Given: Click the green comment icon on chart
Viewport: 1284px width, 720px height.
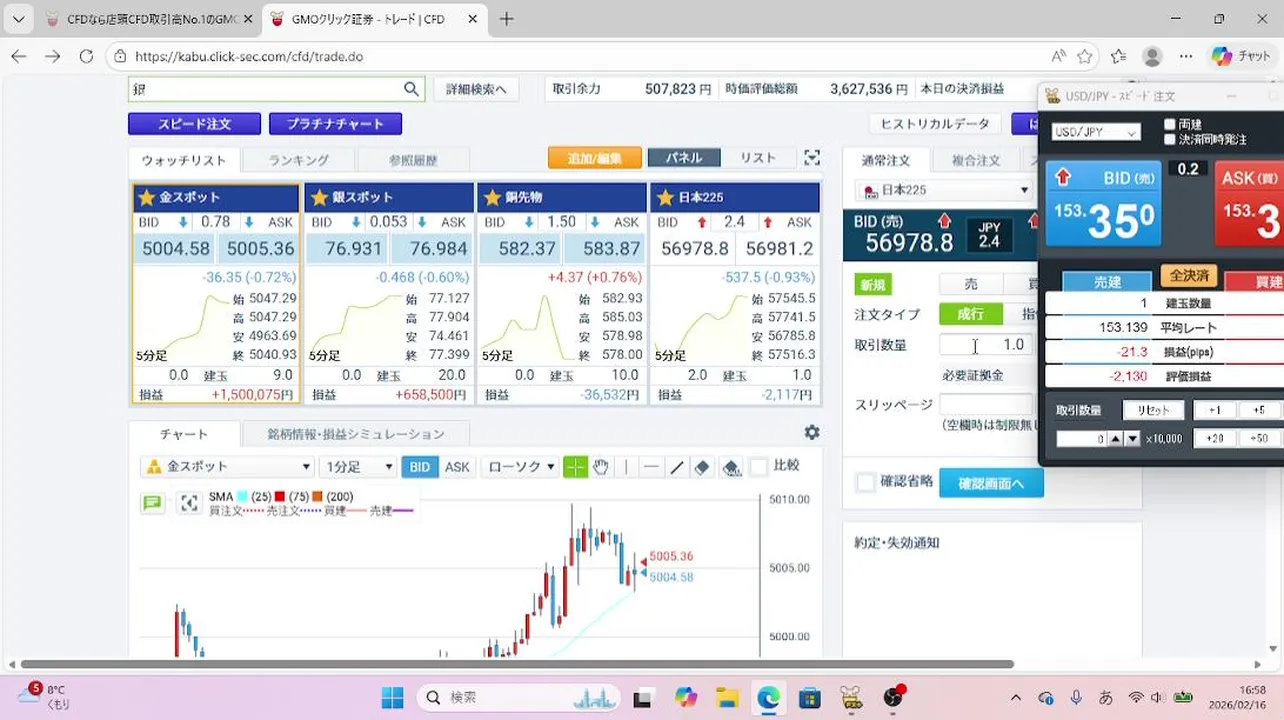Looking at the screenshot, I should [152, 503].
